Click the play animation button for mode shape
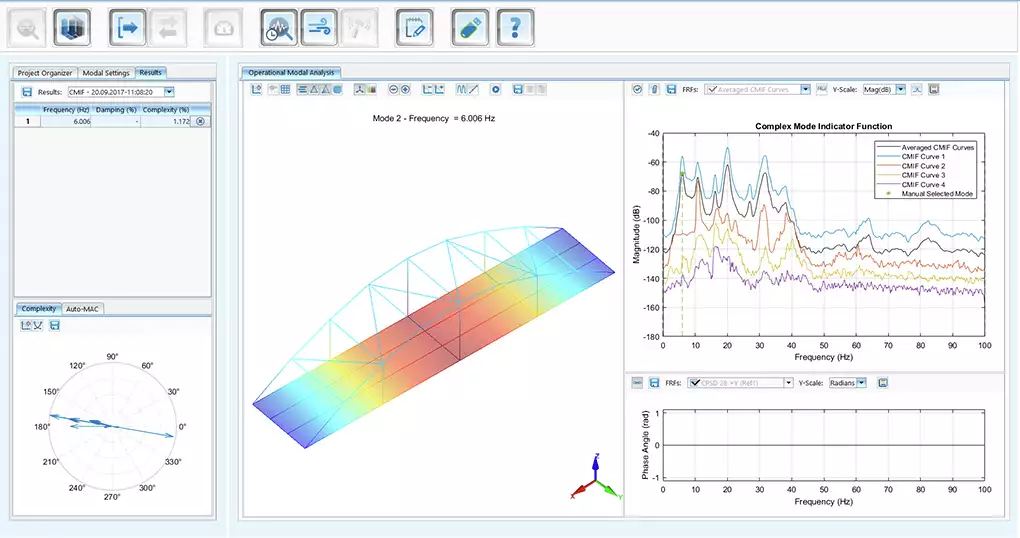Screen dimensions: 1020x538 coord(495,90)
